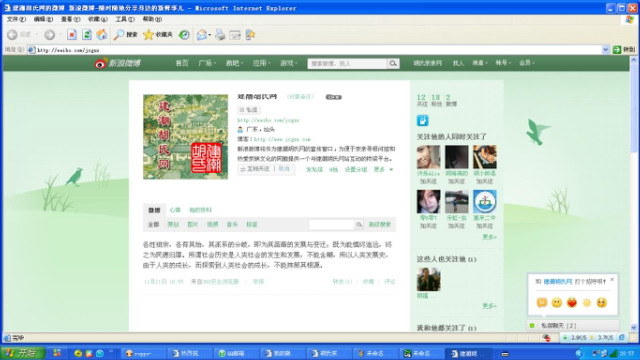Submit Weibo search with magnifier button

(393, 64)
